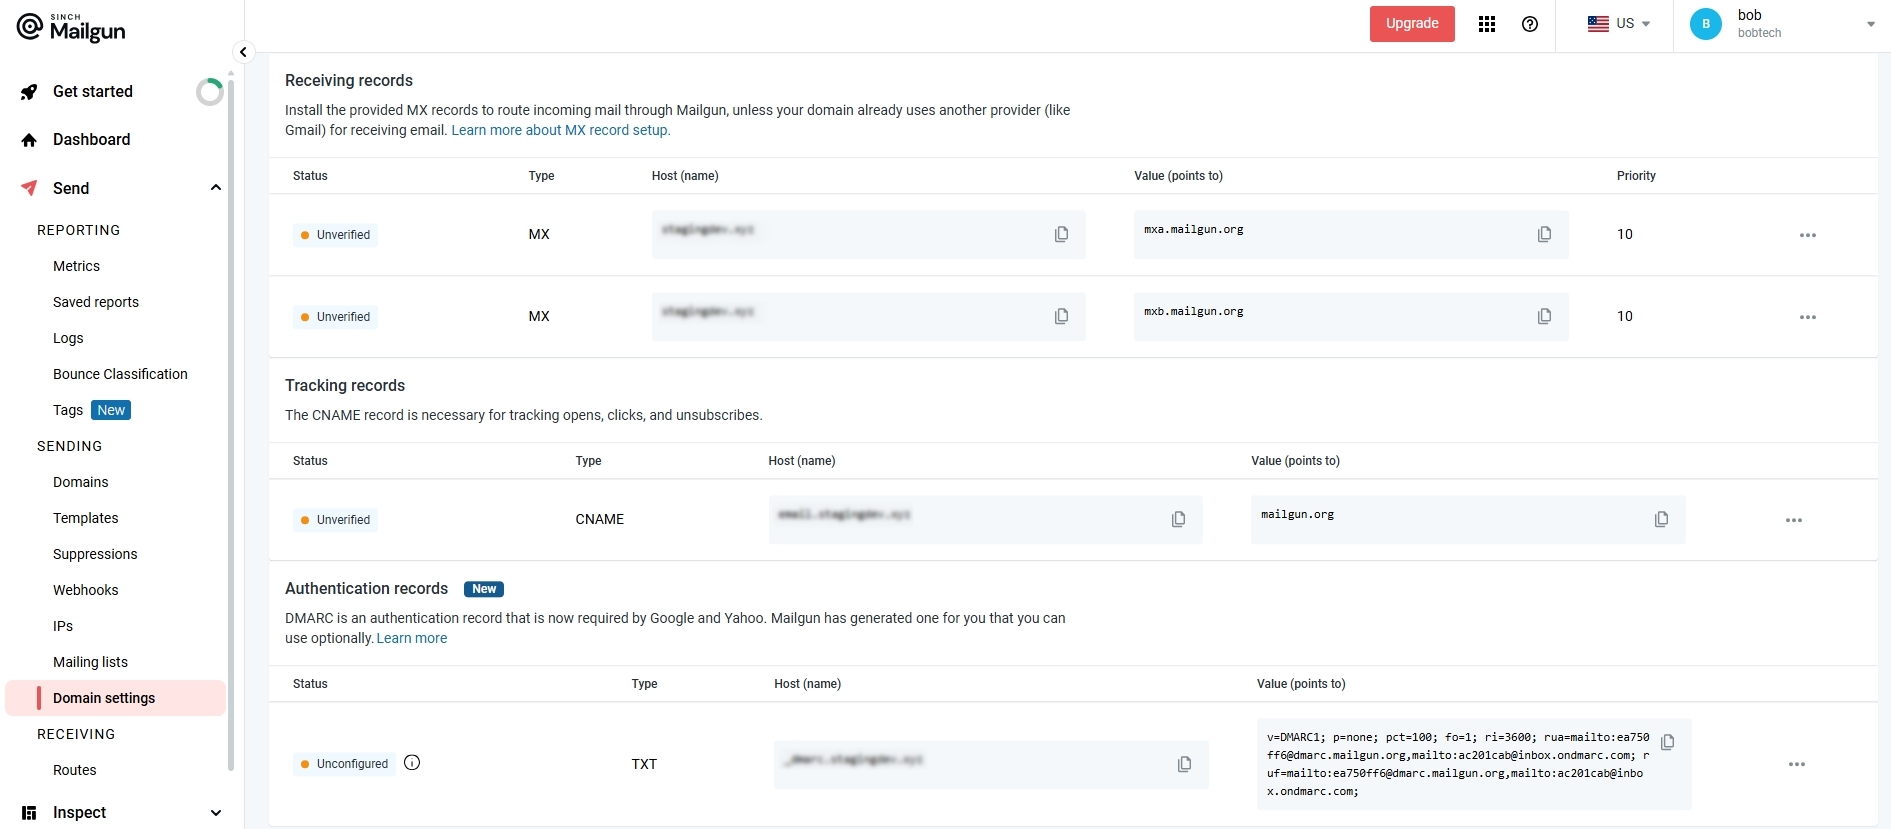1891x829 pixels.
Task: Expand the Inspect section in sidebar
Action: click(x=215, y=813)
